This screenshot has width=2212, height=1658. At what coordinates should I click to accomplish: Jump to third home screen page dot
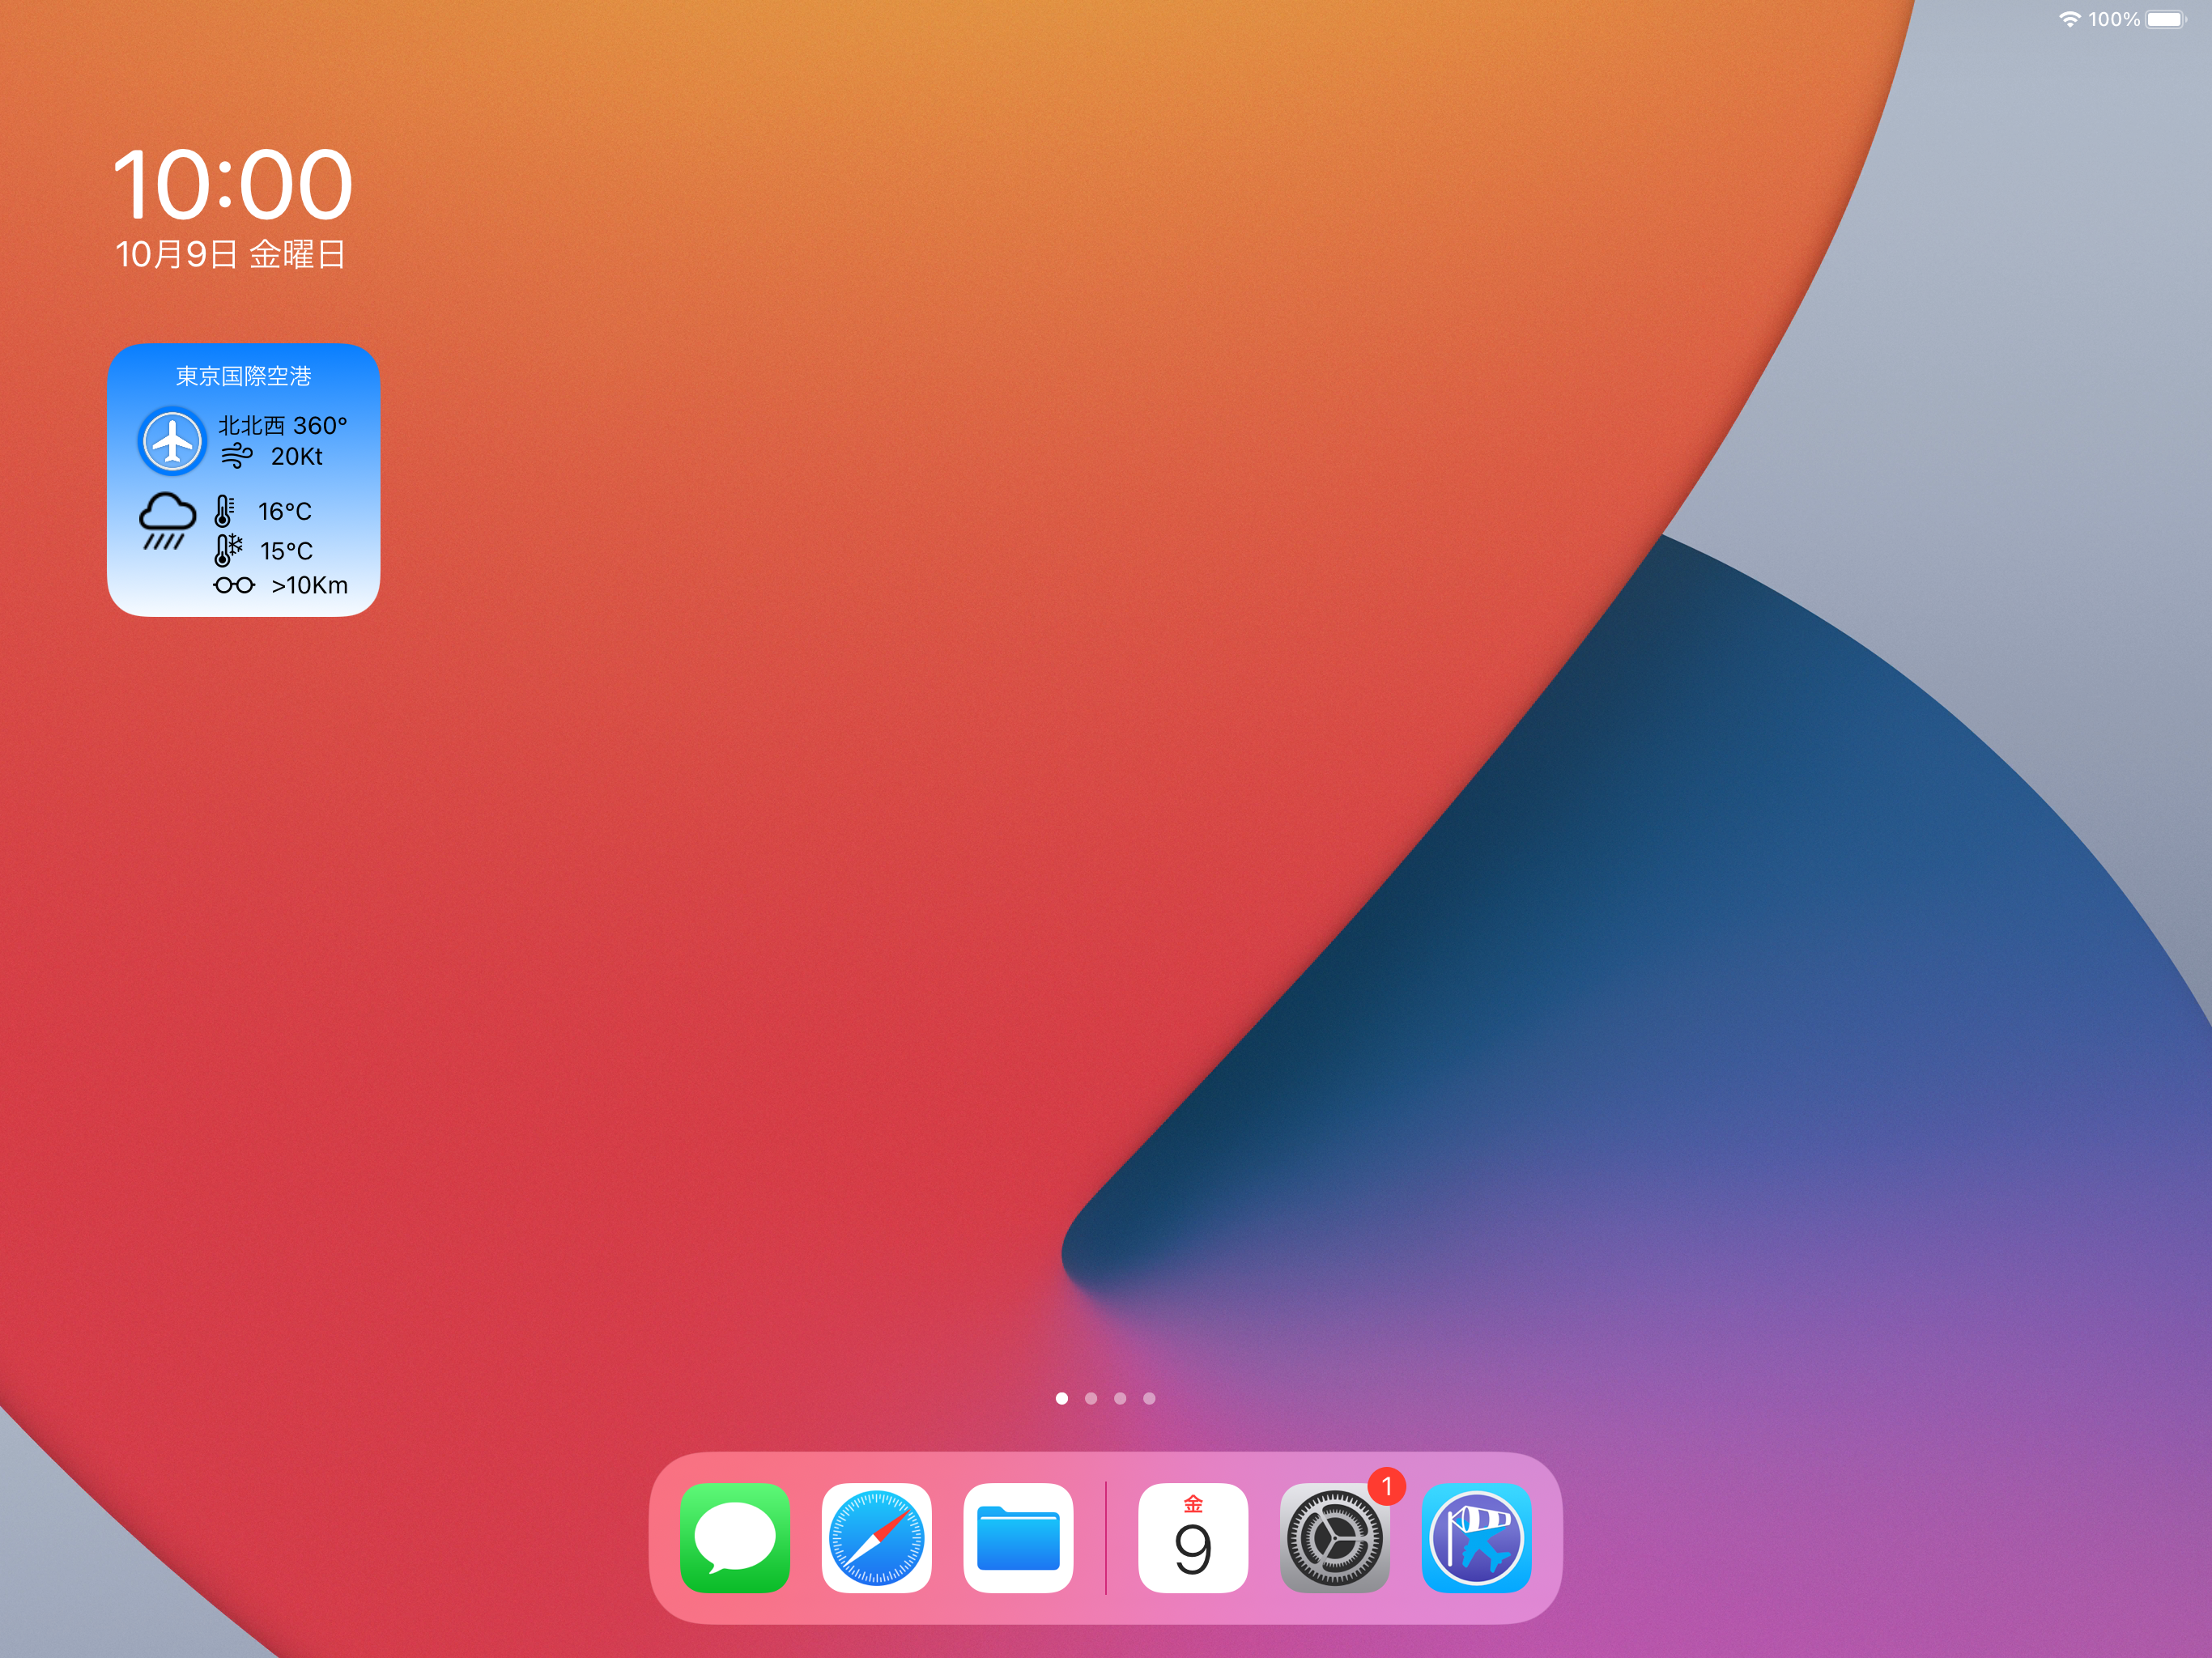[1120, 1398]
